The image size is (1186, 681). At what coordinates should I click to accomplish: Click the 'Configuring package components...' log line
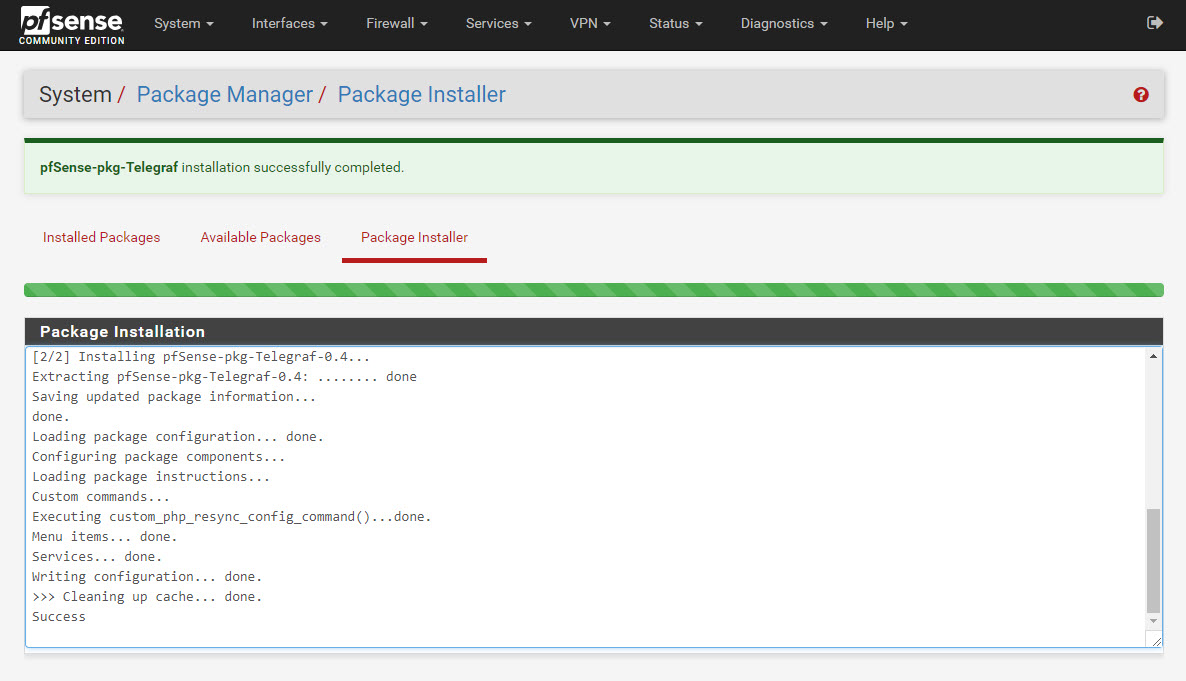point(158,457)
